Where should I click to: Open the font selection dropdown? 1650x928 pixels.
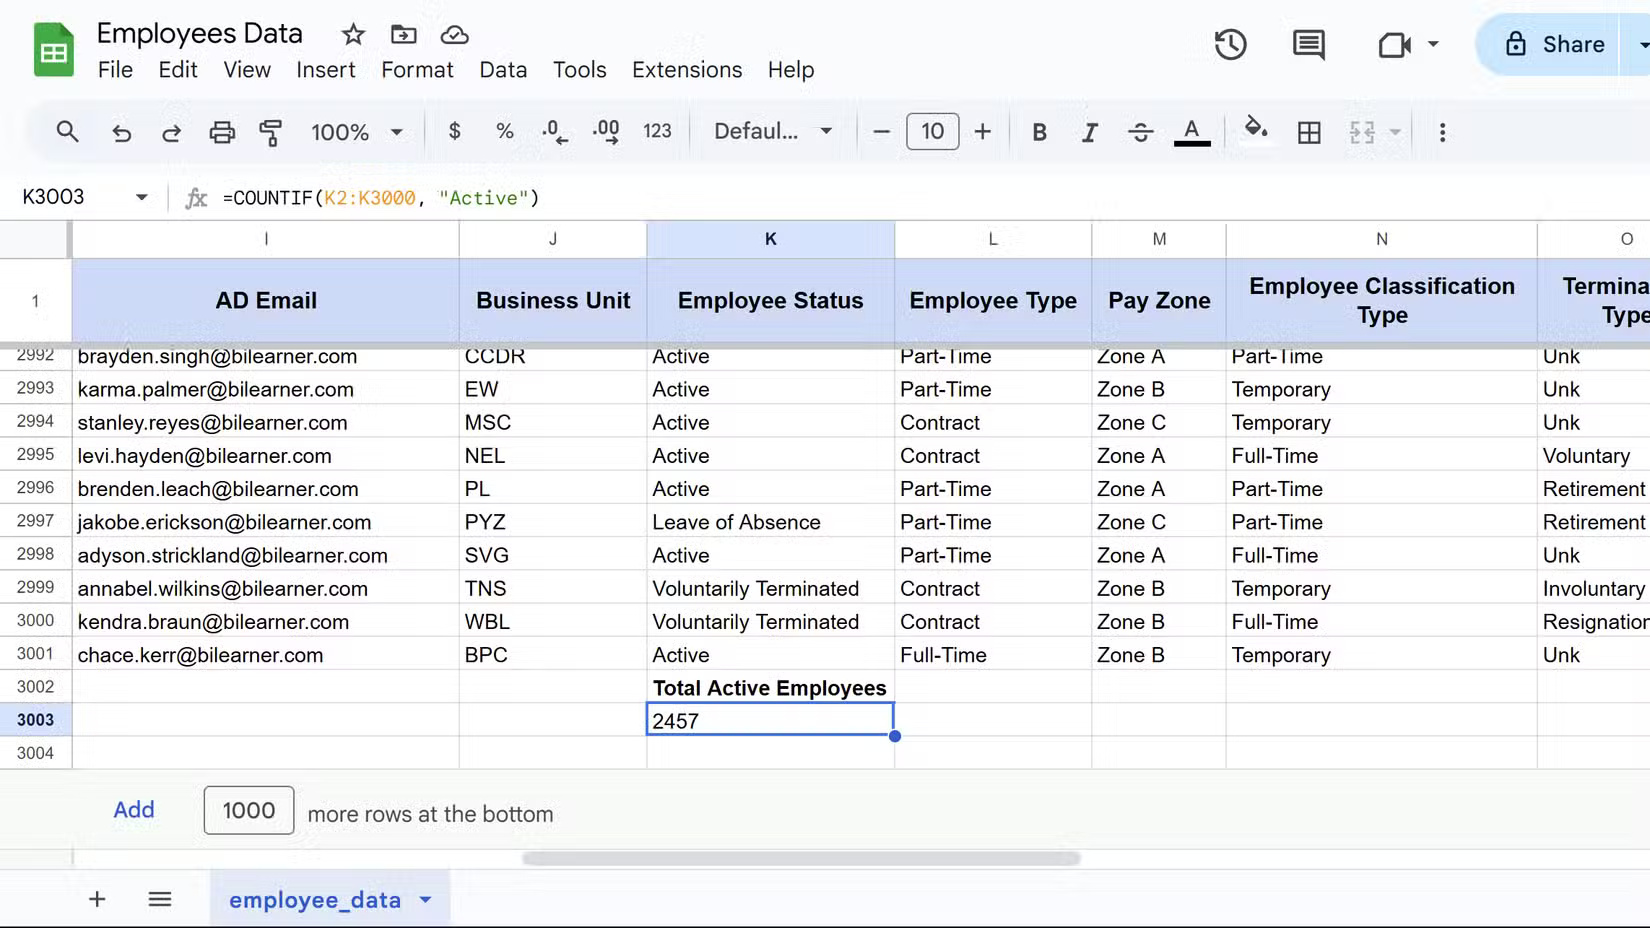point(772,131)
